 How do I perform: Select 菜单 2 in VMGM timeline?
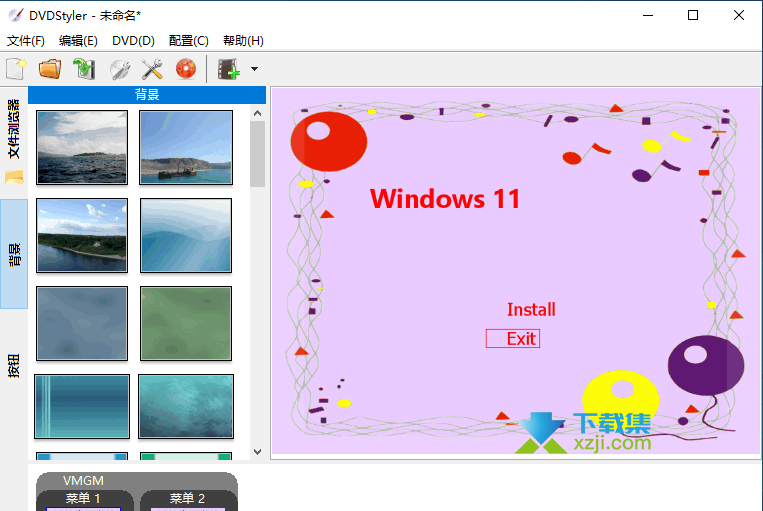(187, 498)
